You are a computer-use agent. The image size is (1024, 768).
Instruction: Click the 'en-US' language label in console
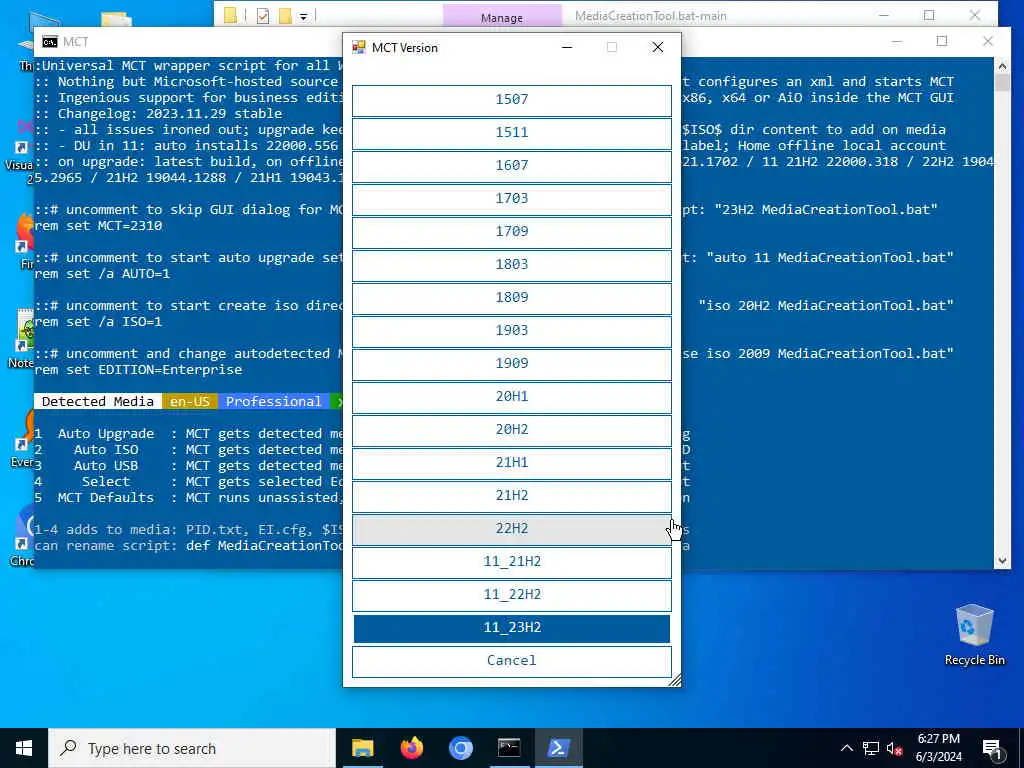189,402
